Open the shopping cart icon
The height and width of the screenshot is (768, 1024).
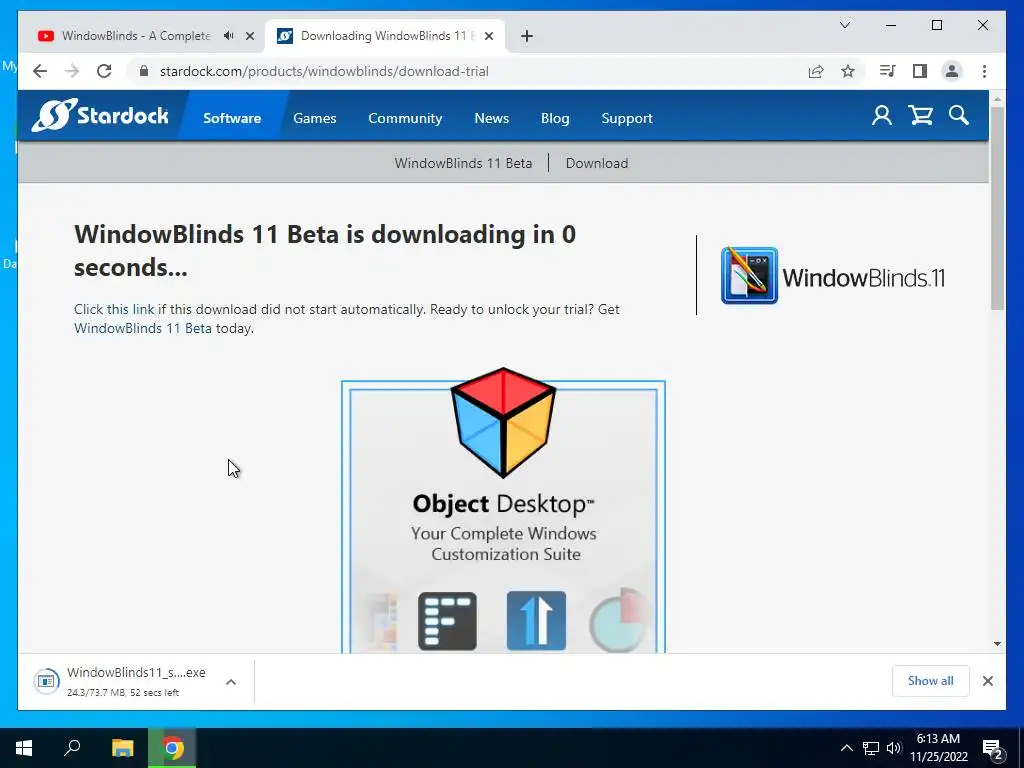(x=920, y=116)
